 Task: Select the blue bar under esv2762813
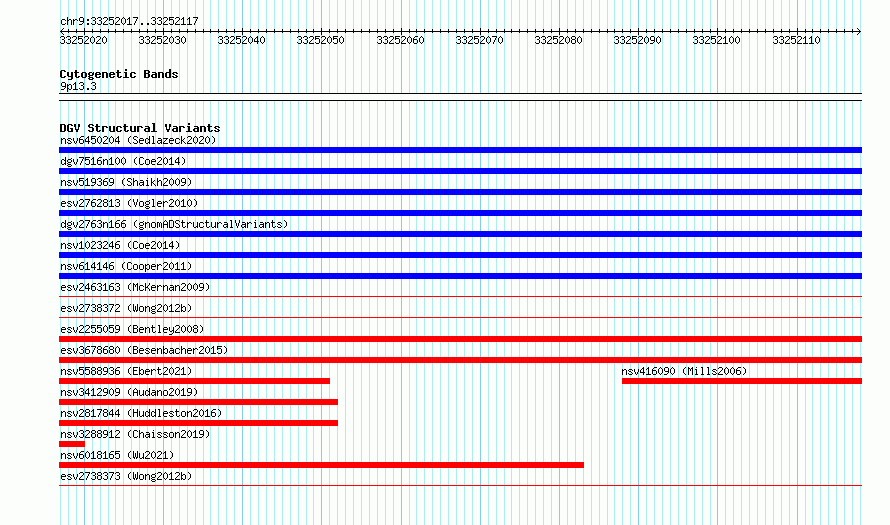[x=460, y=213]
